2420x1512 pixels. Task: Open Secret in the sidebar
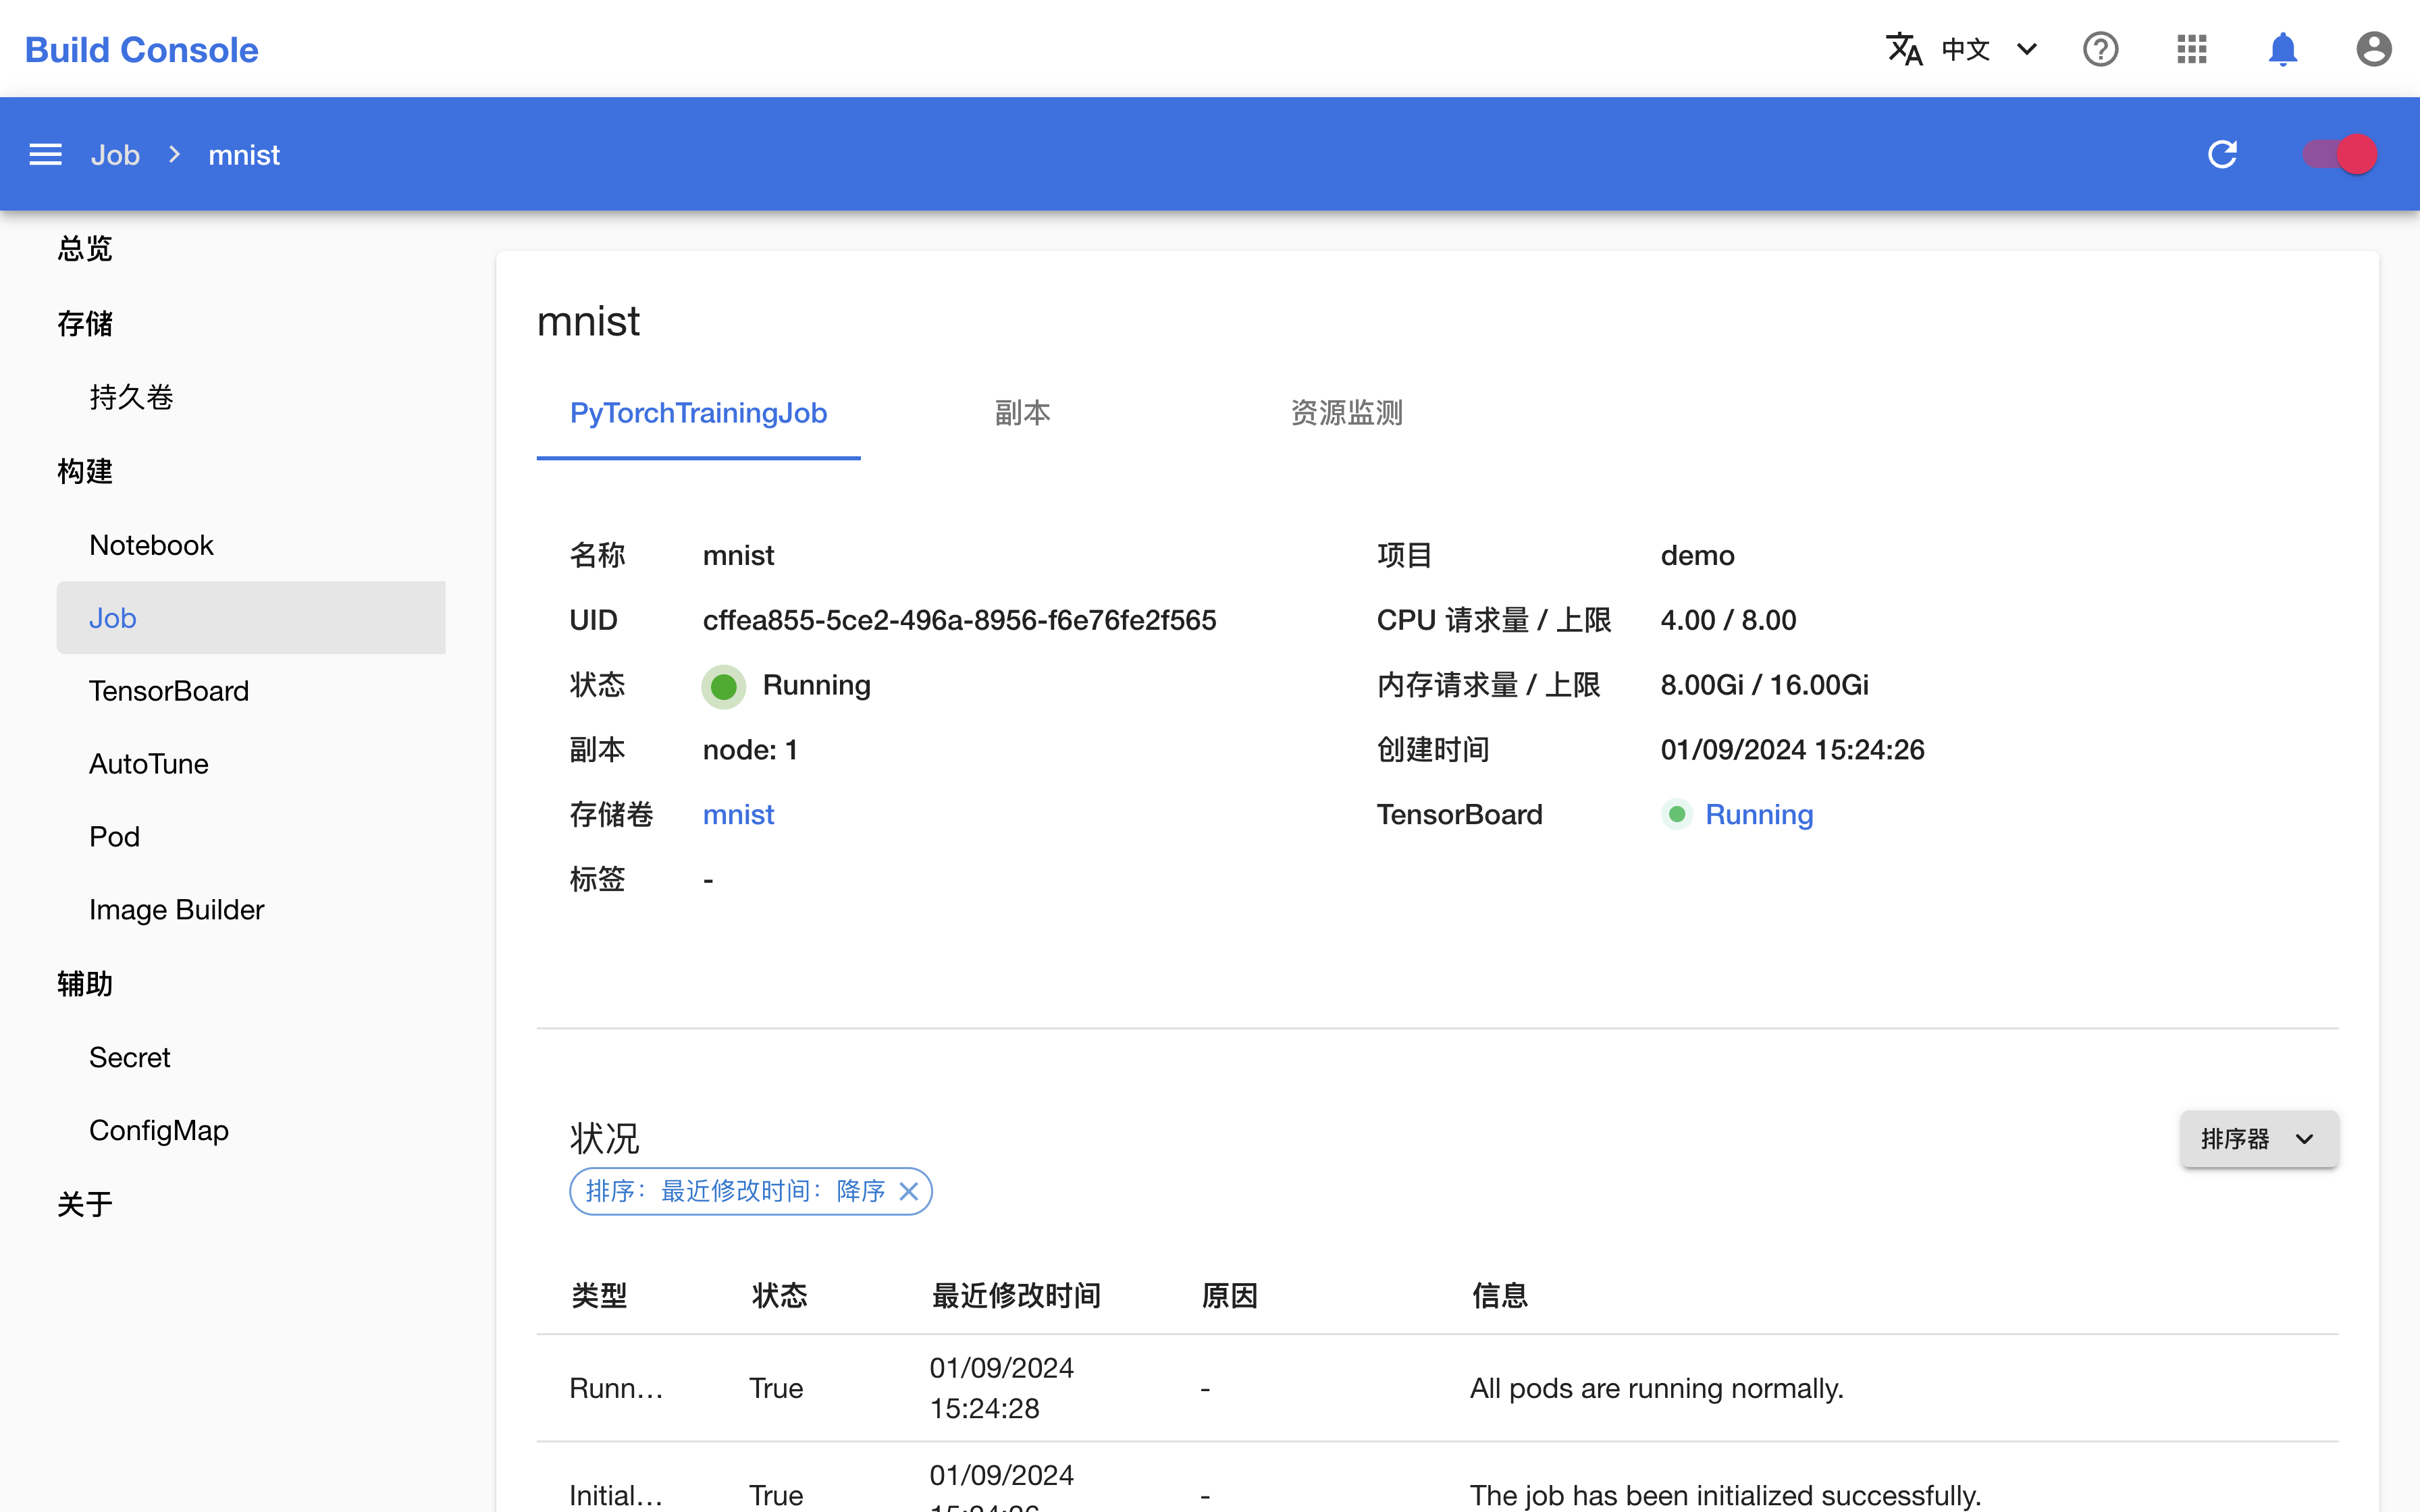pyautogui.click(x=129, y=1057)
